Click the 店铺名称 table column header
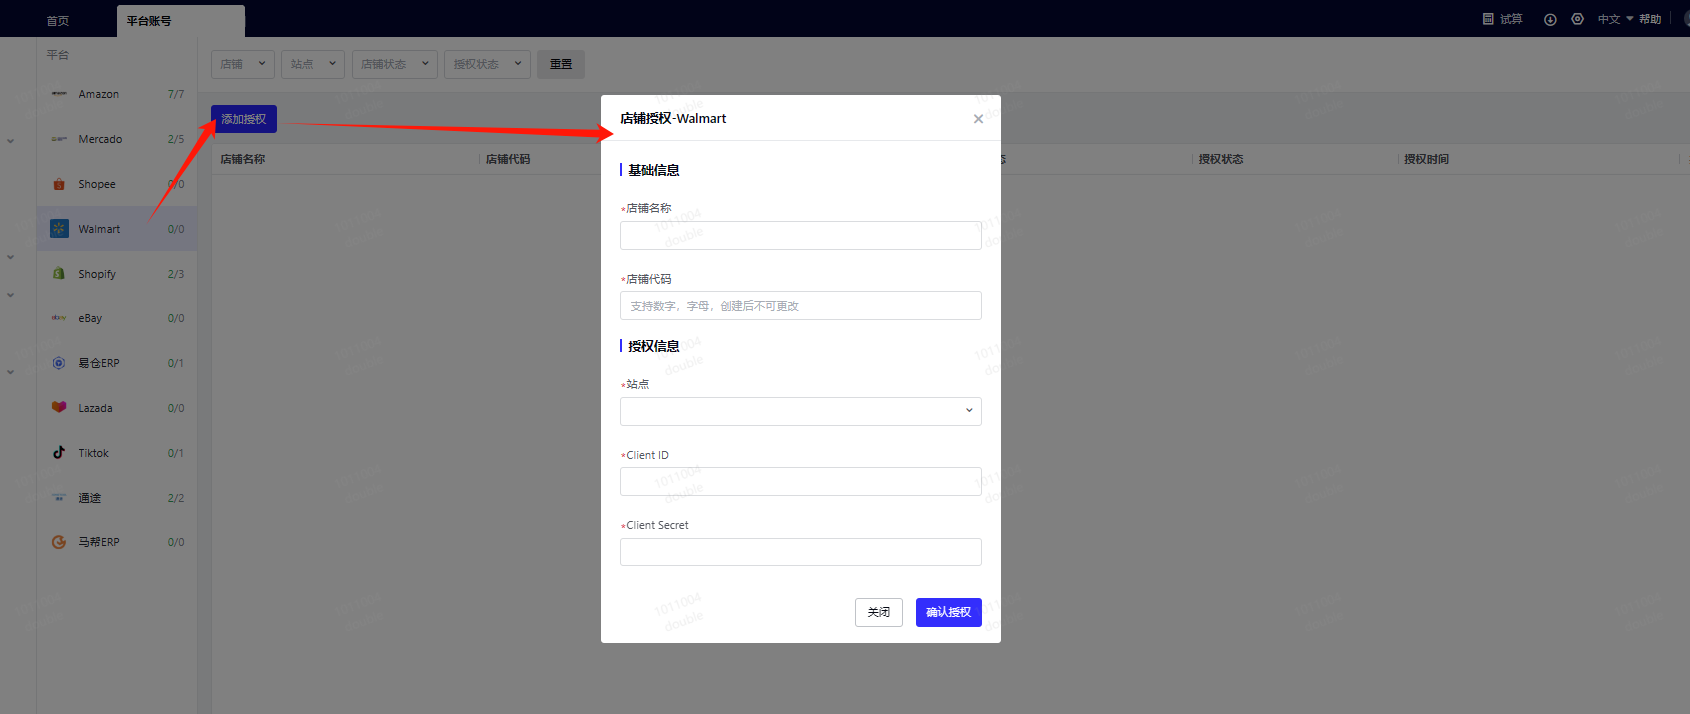Image resolution: width=1690 pixels, height=714 pixels. (x=243, y=159)
